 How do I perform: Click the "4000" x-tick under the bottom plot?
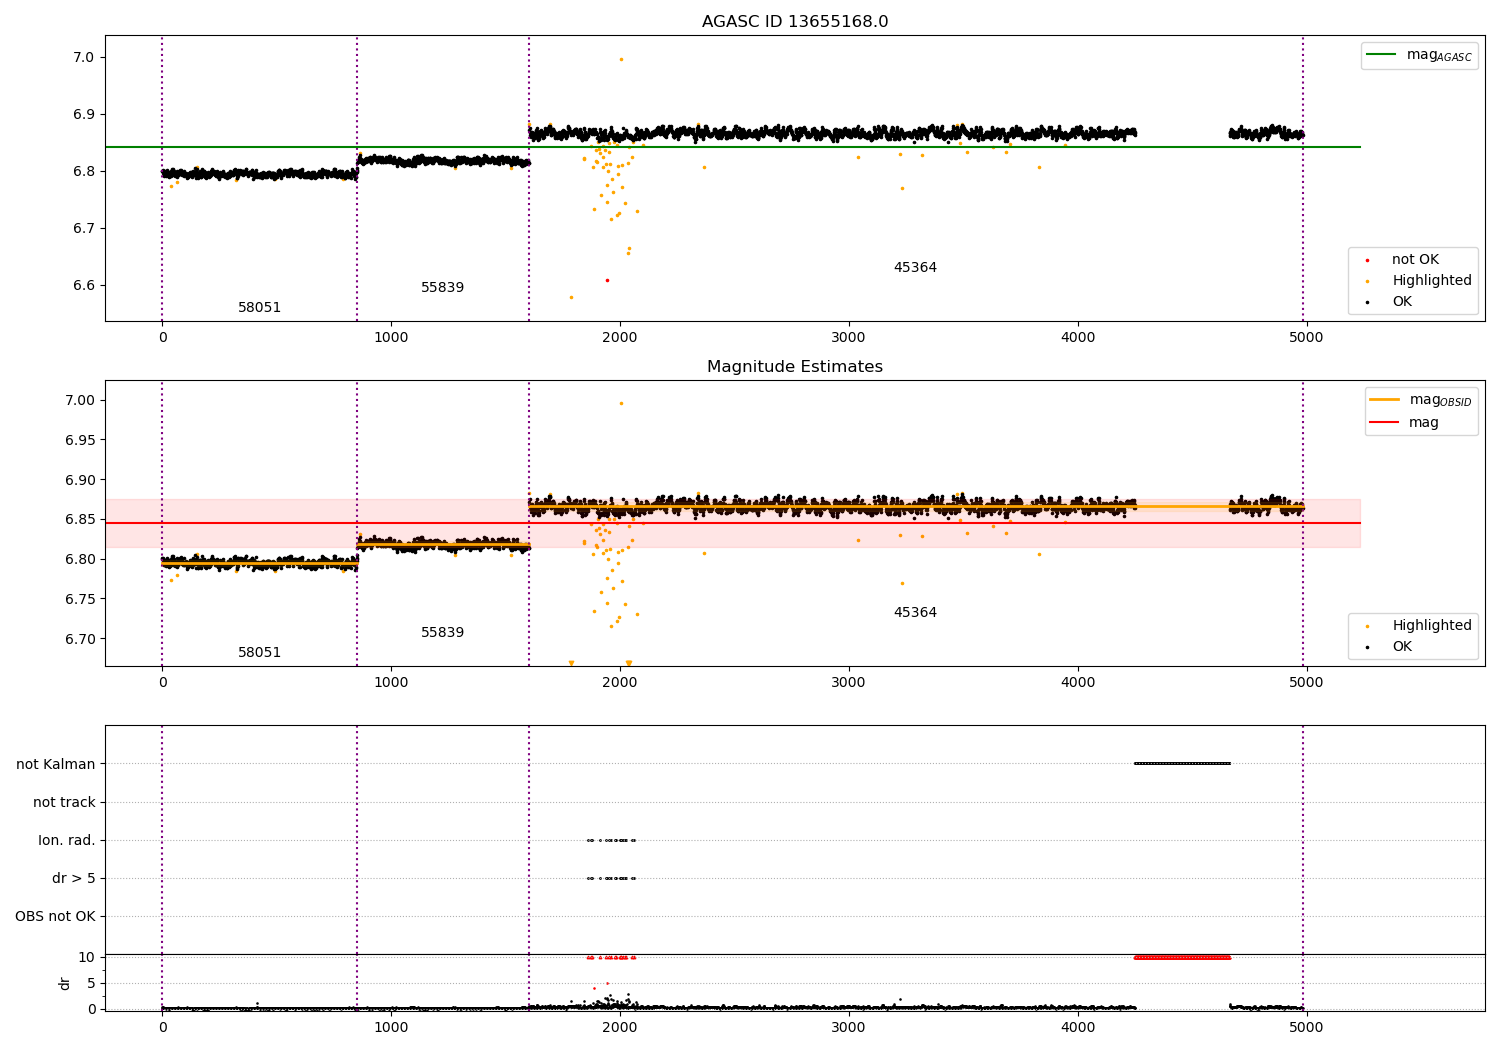click(x=1078, y=1028)
